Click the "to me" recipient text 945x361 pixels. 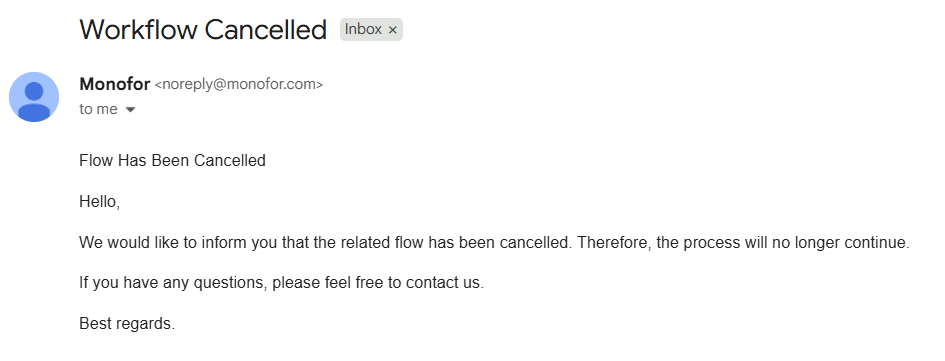(98, 109)
